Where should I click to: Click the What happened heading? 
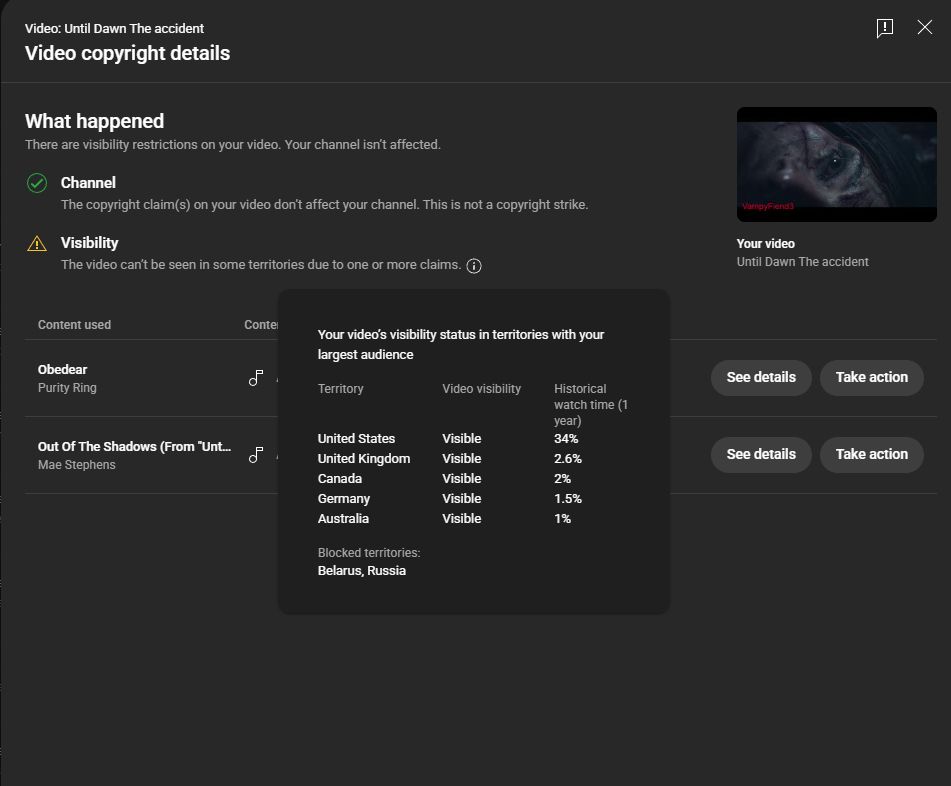[95, 121]
